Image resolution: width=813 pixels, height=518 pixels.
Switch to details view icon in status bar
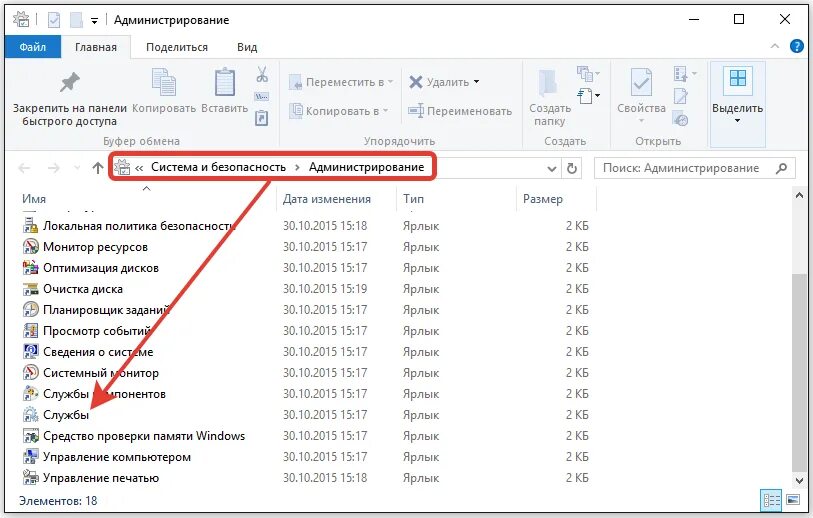[x=771, y=500]
